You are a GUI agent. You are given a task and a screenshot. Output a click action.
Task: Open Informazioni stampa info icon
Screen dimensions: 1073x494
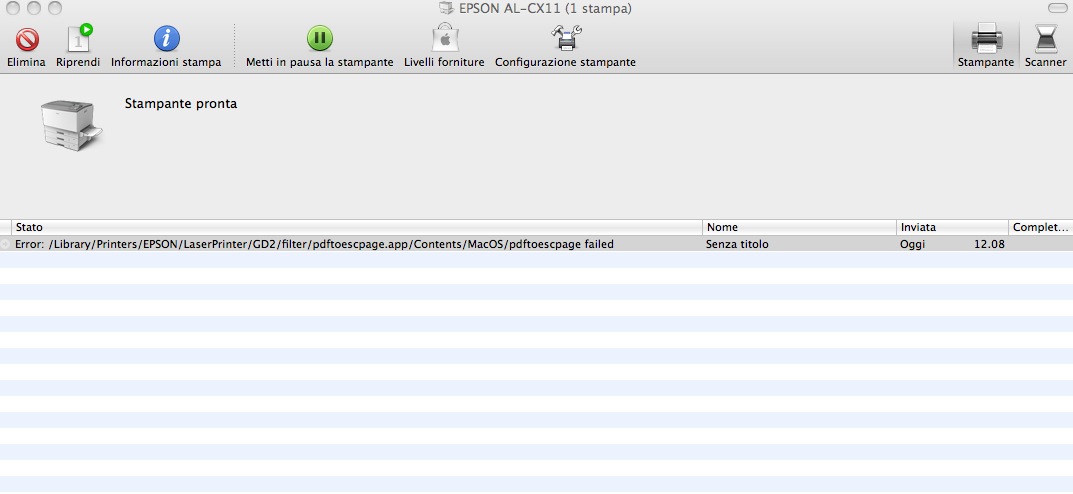point(166,39)
